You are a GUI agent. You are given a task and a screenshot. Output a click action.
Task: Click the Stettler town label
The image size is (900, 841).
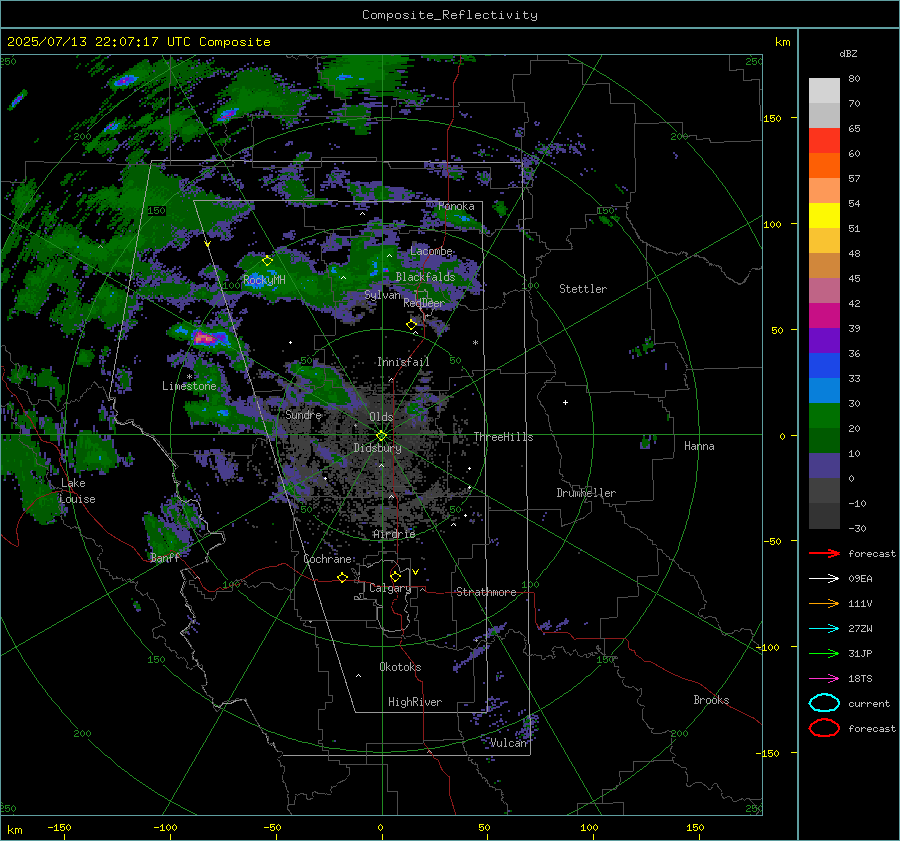(583, 289)
